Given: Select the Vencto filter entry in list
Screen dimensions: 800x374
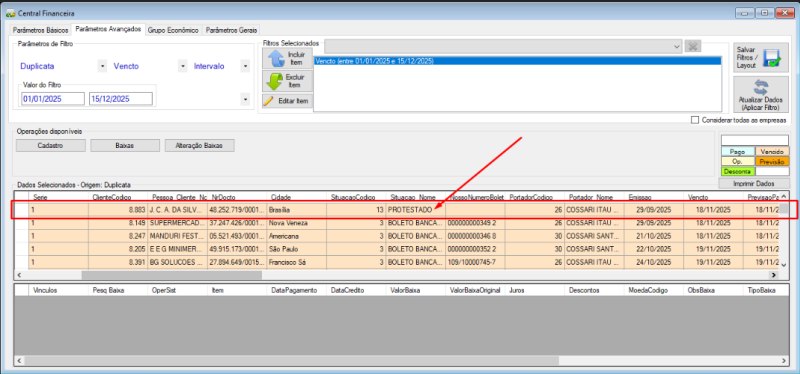Looking at the screenshot, I should tap(517, 61).
